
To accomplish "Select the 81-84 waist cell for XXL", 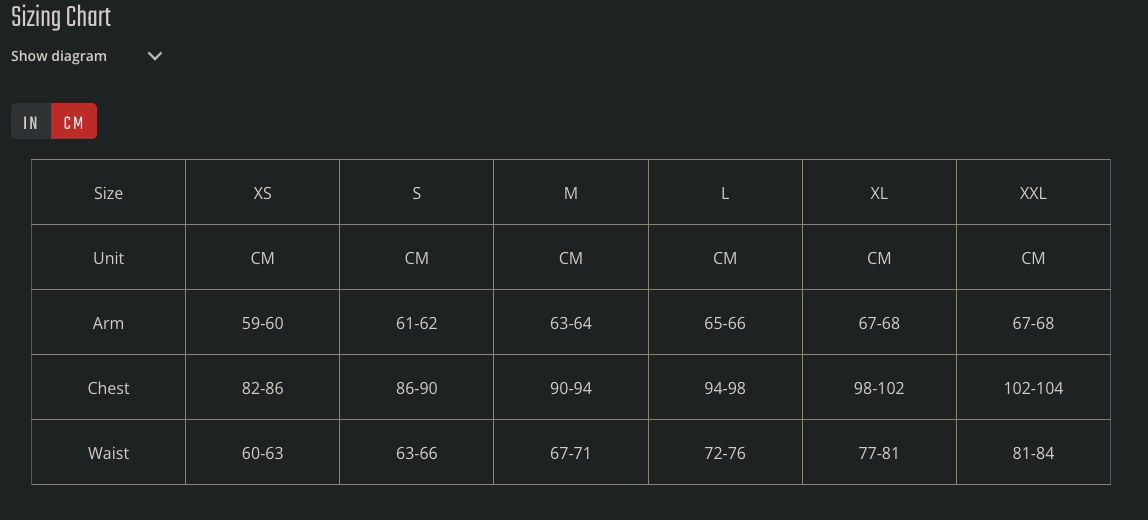I will point(1033,453).
